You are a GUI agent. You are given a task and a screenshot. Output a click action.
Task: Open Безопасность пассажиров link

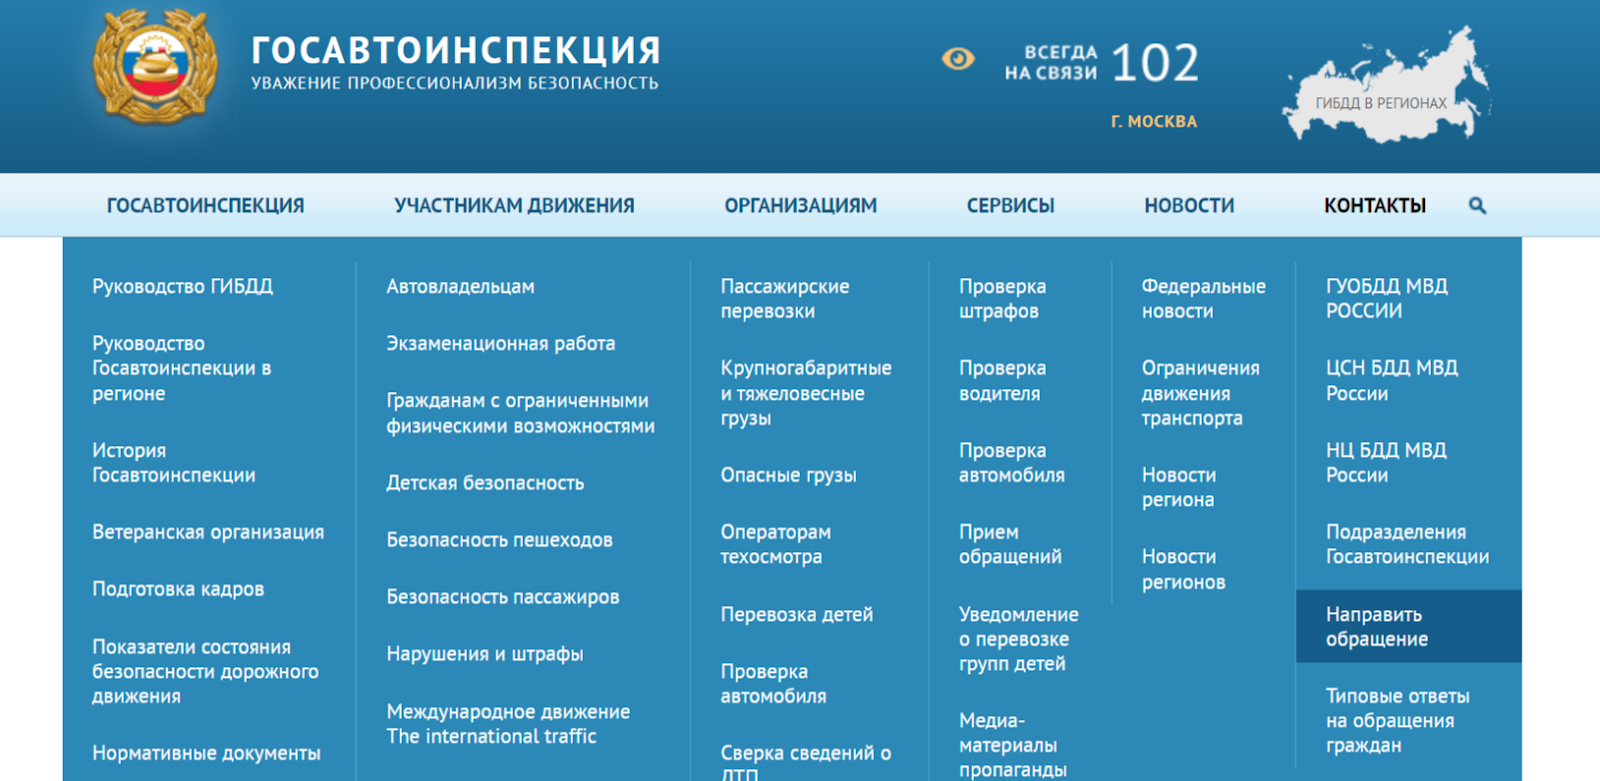point(503,597)
